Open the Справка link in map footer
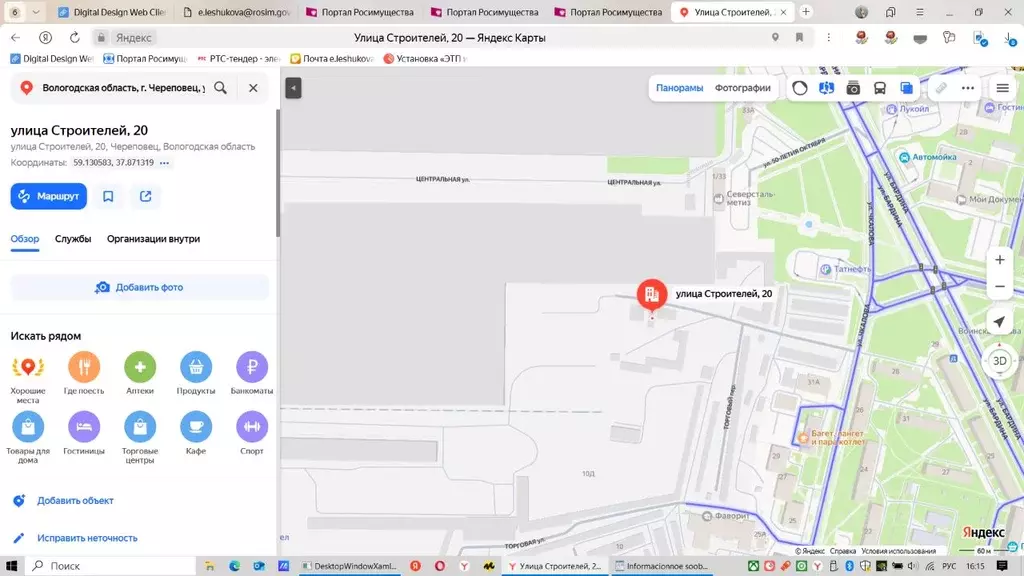Image resolution: width=1024 pixels, height=576 pixels. coord(842,551)
